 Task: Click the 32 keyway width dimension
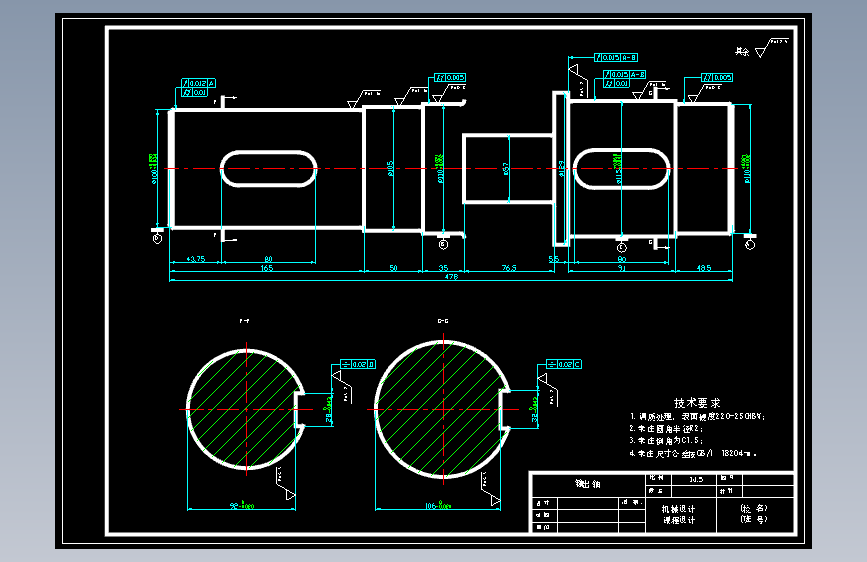tap(534, 410)
